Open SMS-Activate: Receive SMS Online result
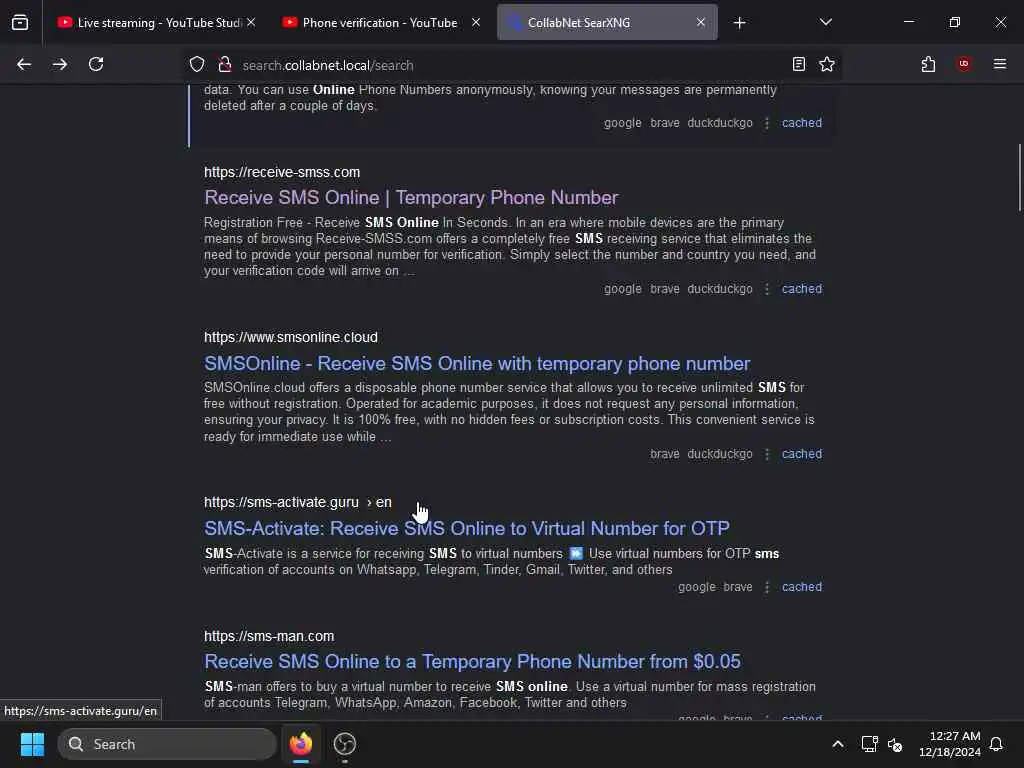The height and width of the screenshot is (768, 1024). [466, 528]
